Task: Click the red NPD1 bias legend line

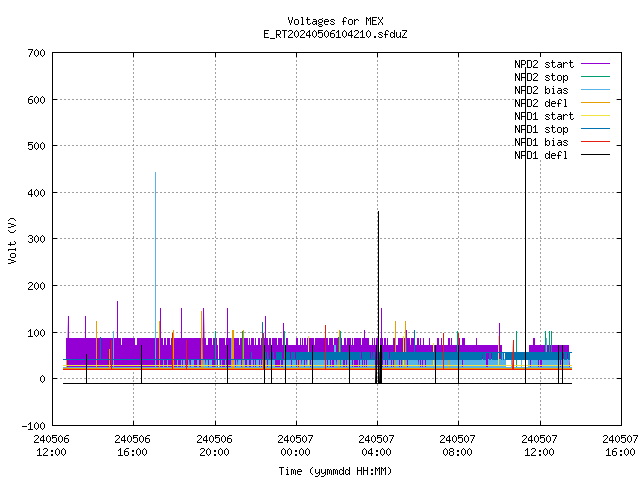Action: coord(596,142)
